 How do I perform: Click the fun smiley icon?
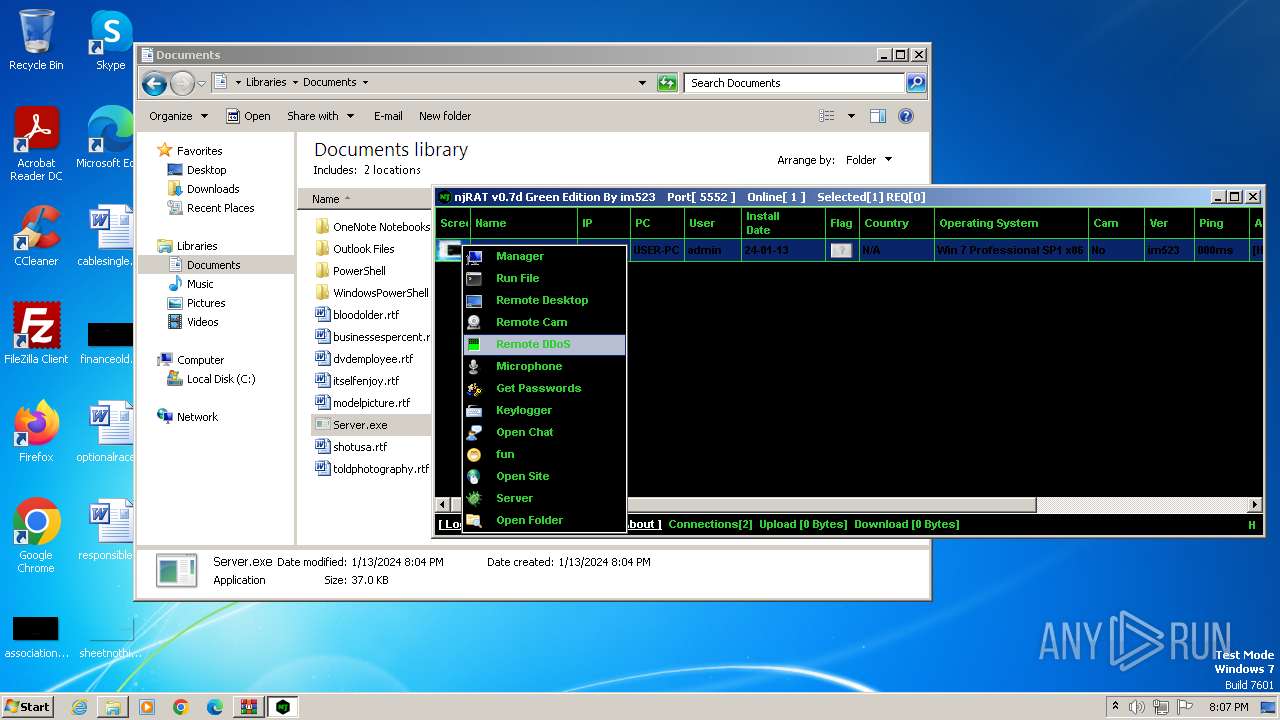(474, 454)
